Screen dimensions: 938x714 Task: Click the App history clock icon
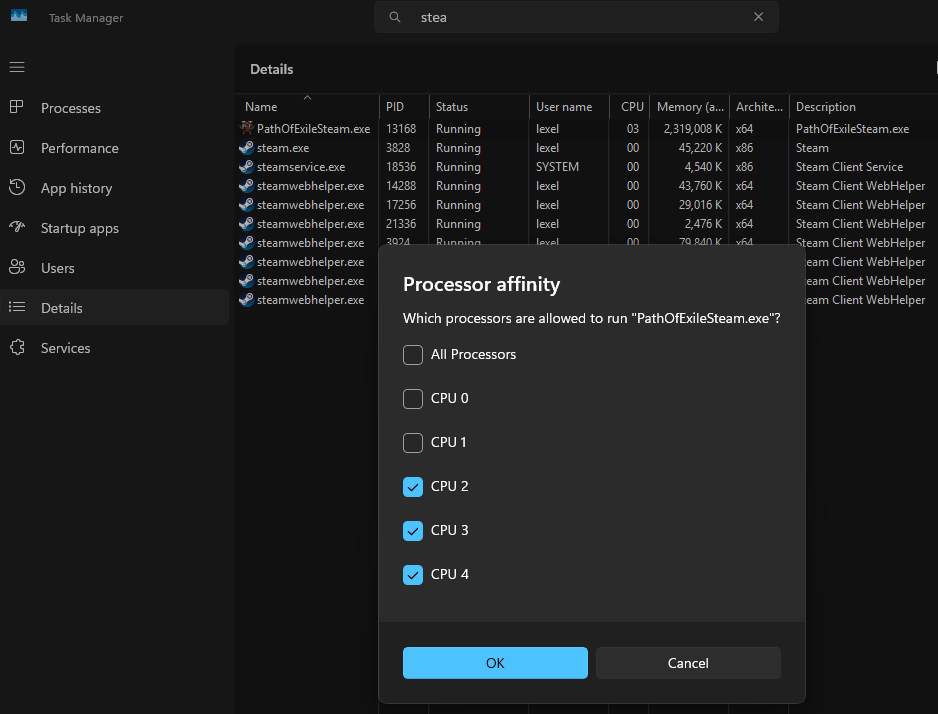[x=17, y=187]
